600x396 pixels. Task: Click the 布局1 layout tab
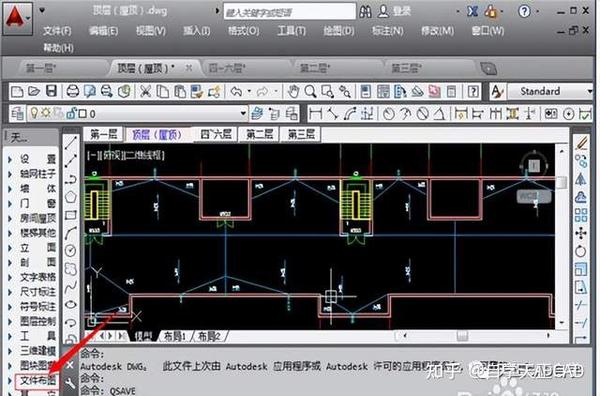(174, 336)
